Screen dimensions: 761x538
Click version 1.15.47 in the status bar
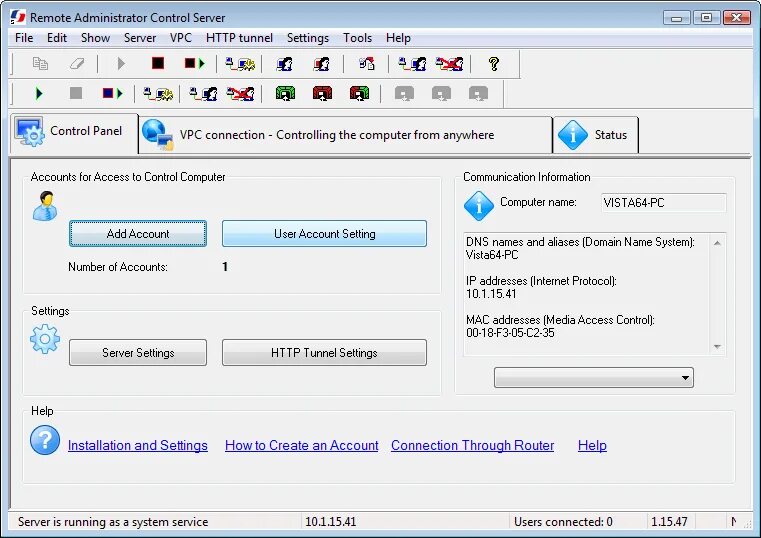point(669,522)
